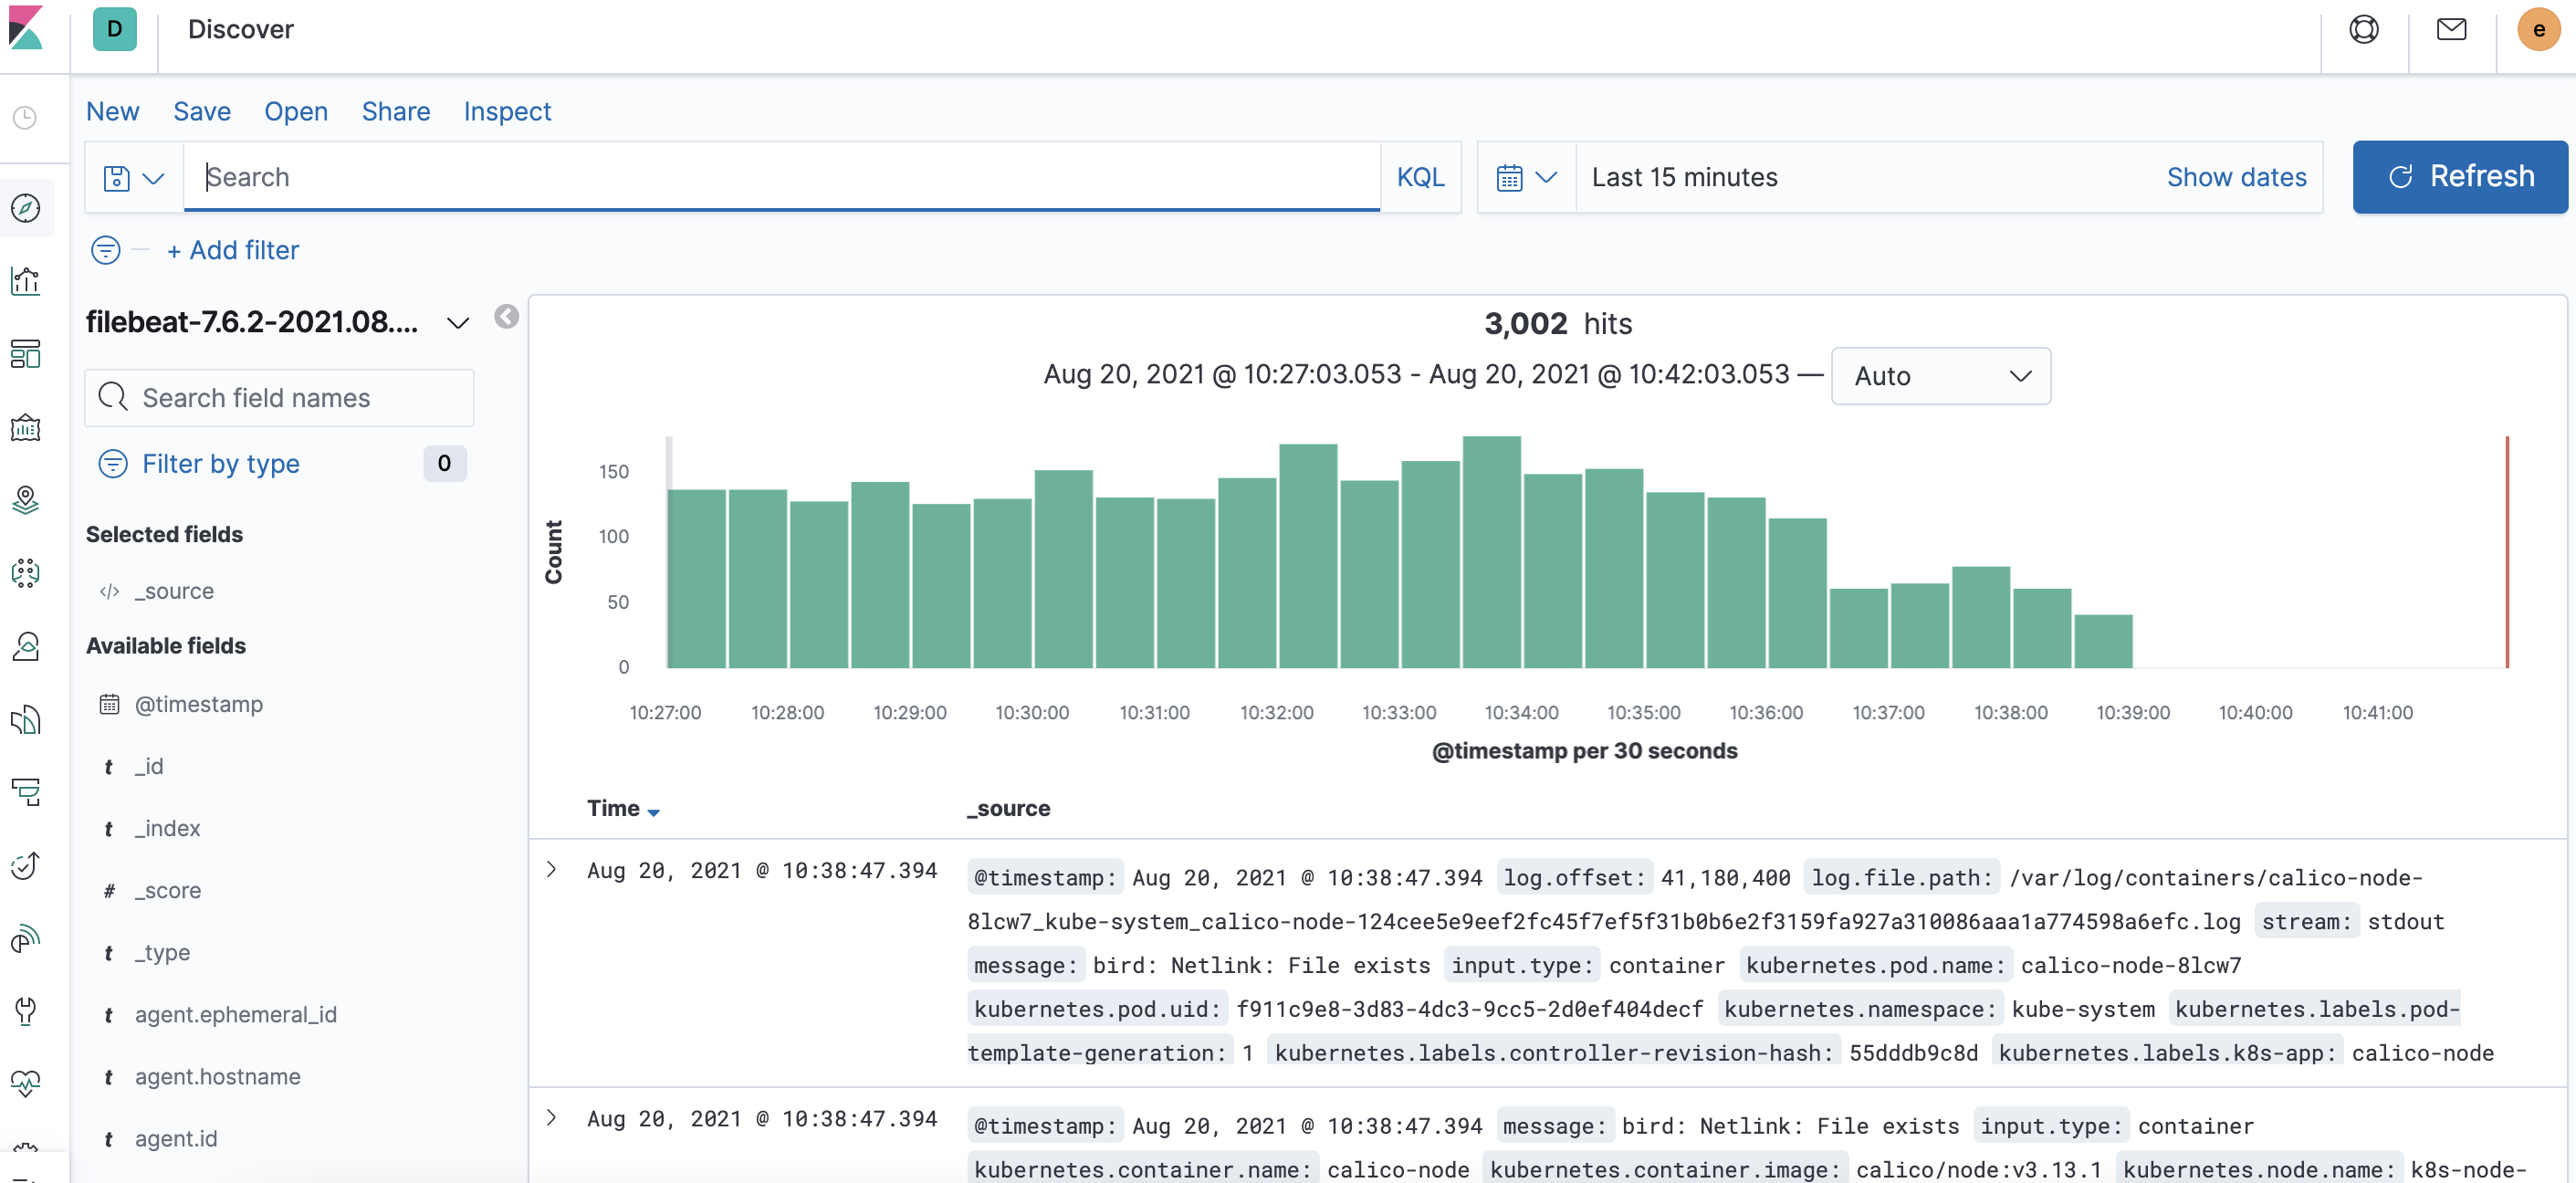
Task: Open the help lifebuoy icon
Action: point(2364,29)
